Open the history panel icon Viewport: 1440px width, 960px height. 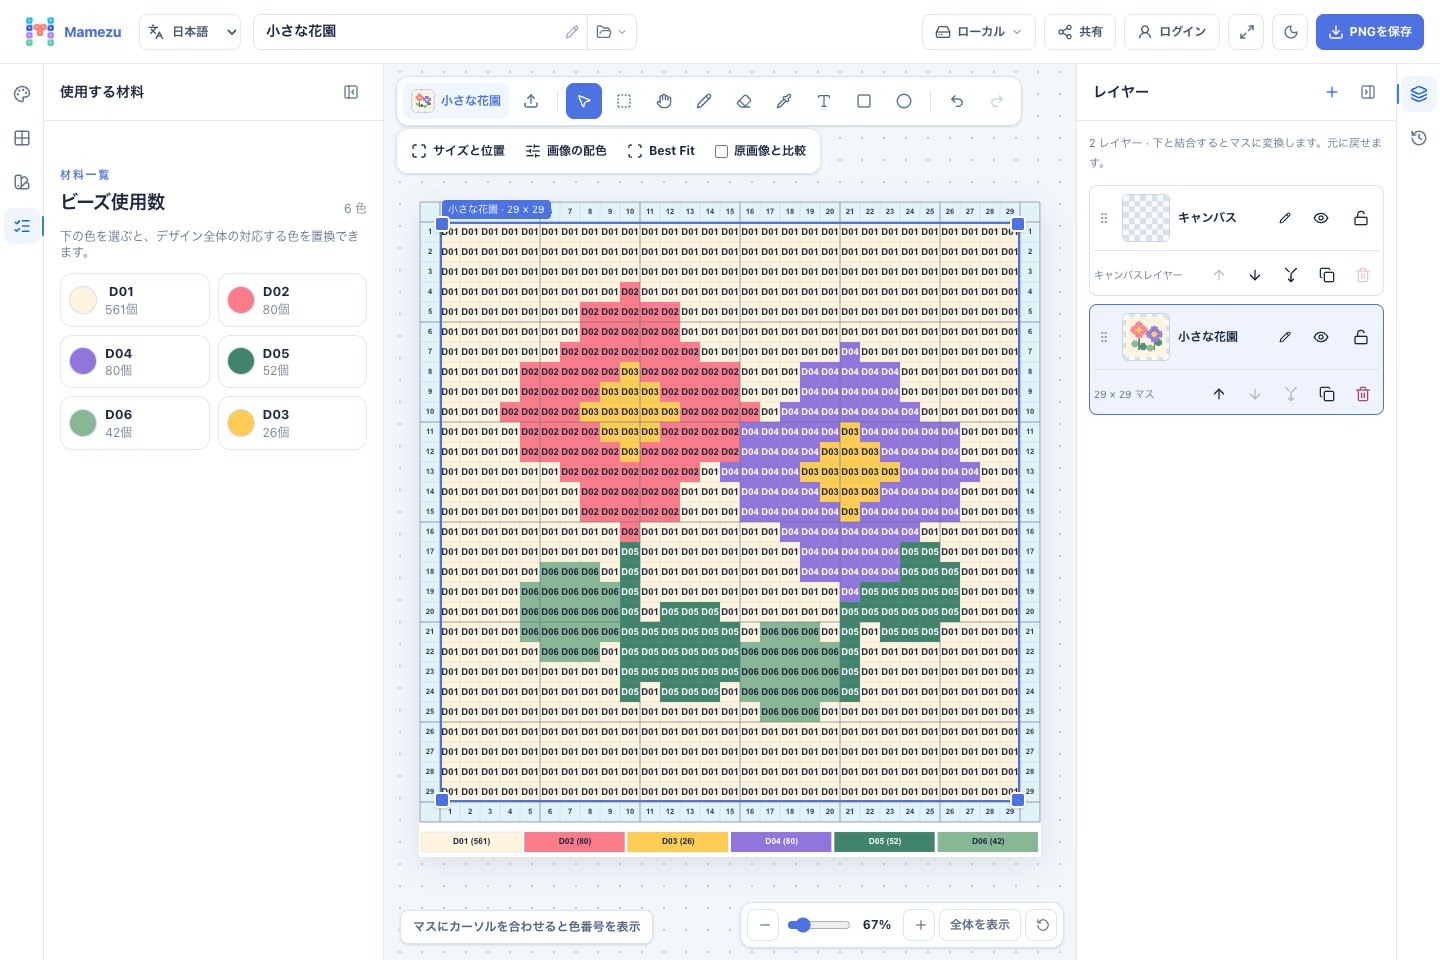[x=1419, y=138]
